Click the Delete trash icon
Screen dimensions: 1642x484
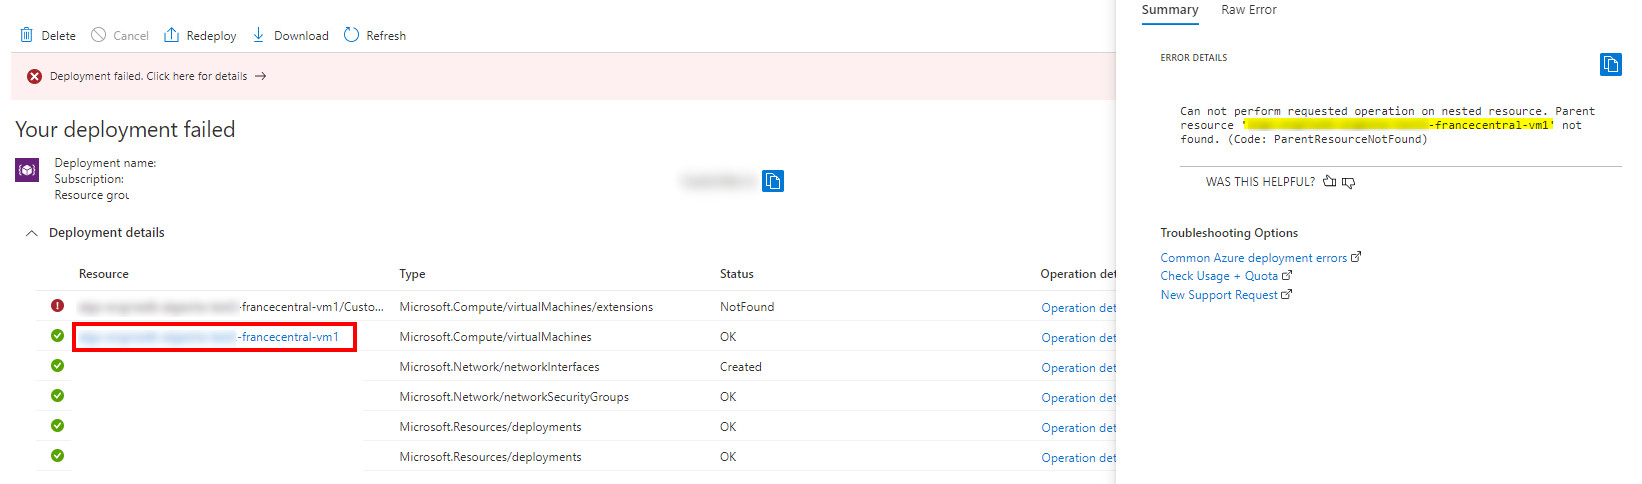click(27, 35)
